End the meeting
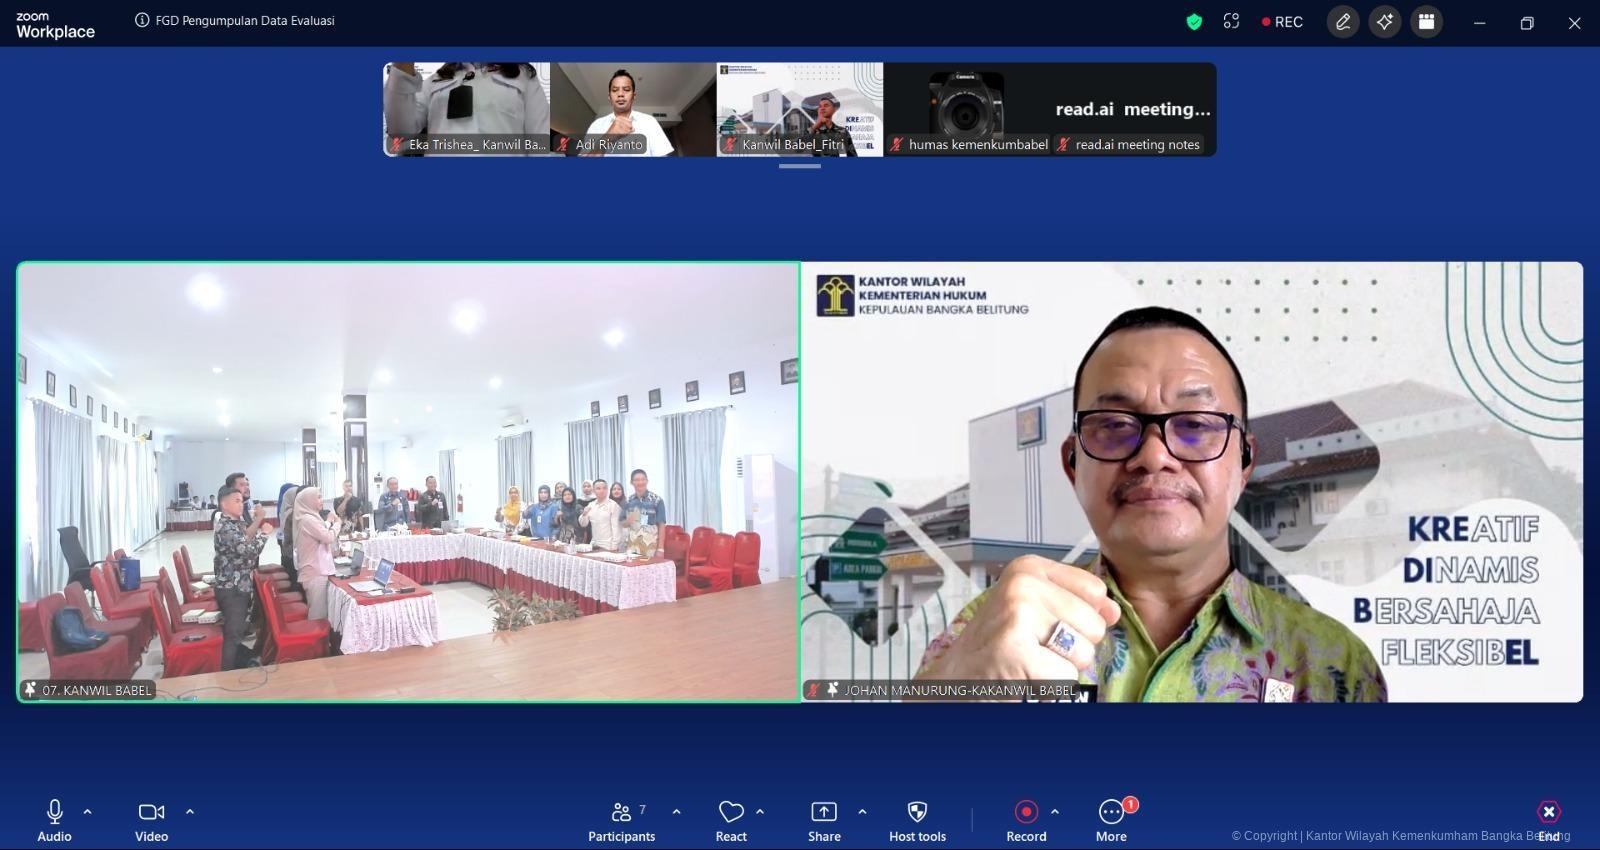Screen dimensions: 1600x850 1549,821
